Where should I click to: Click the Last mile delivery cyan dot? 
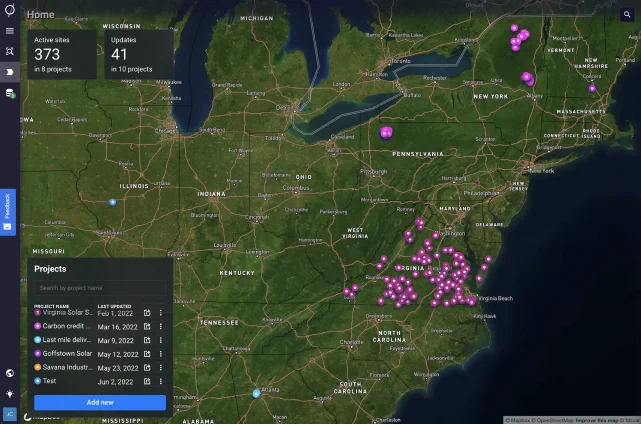(38, 340)
